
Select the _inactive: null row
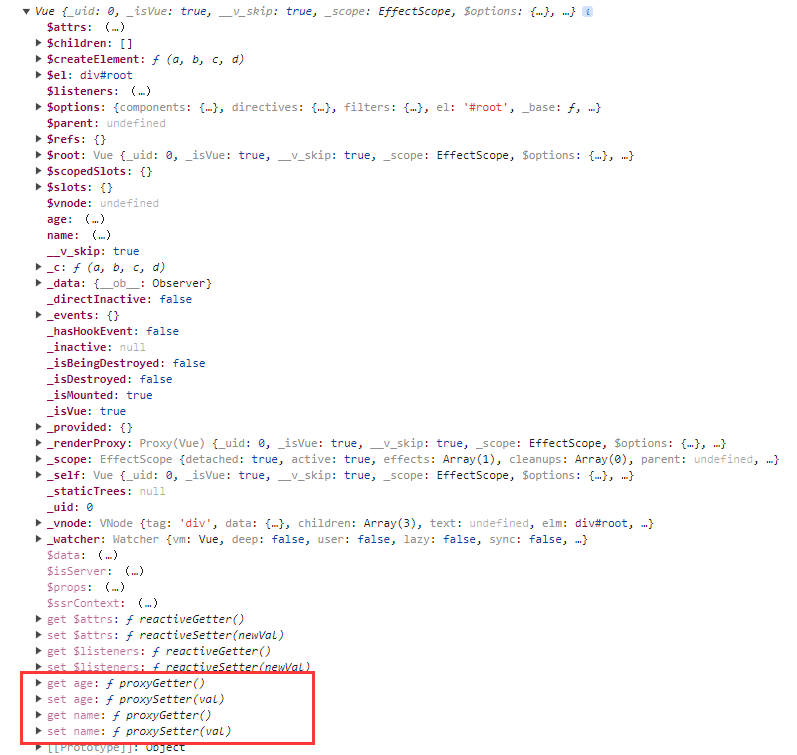coord(96,347)
